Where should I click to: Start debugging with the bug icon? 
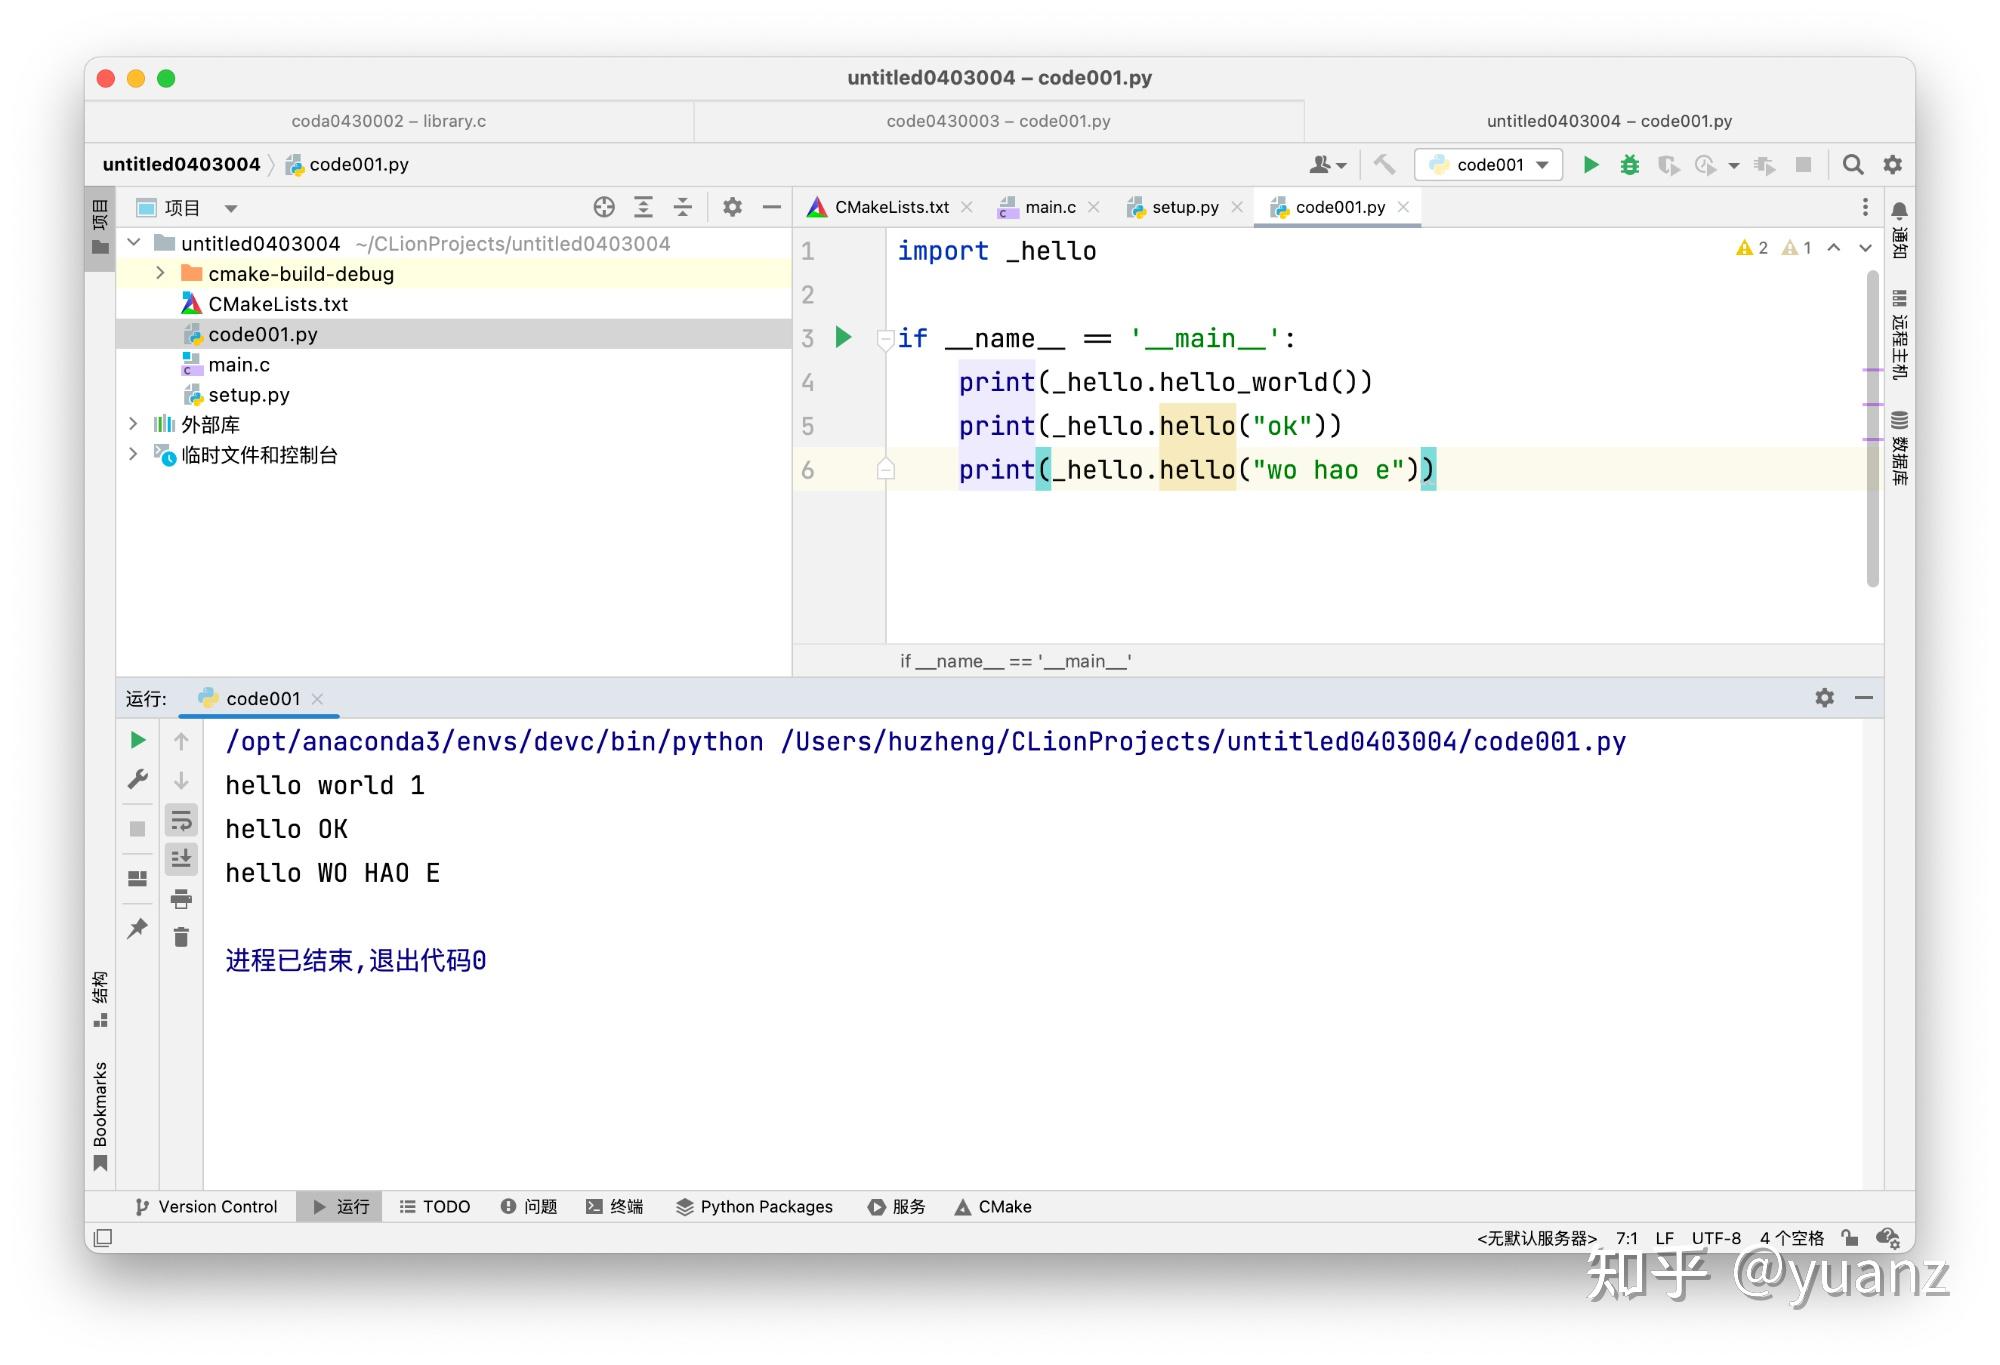[1629, 165]
